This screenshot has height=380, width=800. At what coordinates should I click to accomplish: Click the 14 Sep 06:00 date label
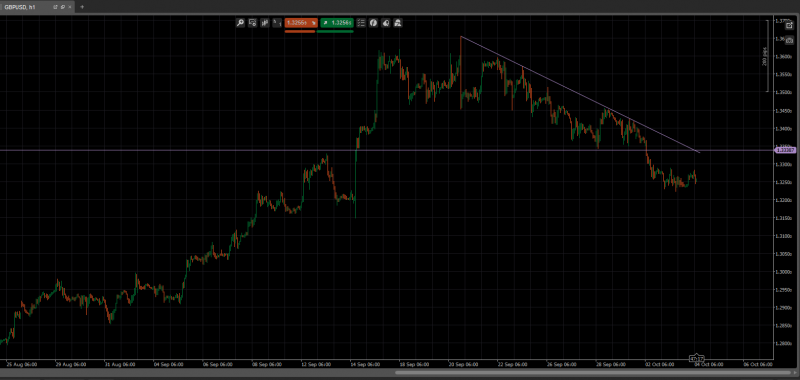(365, 364)
